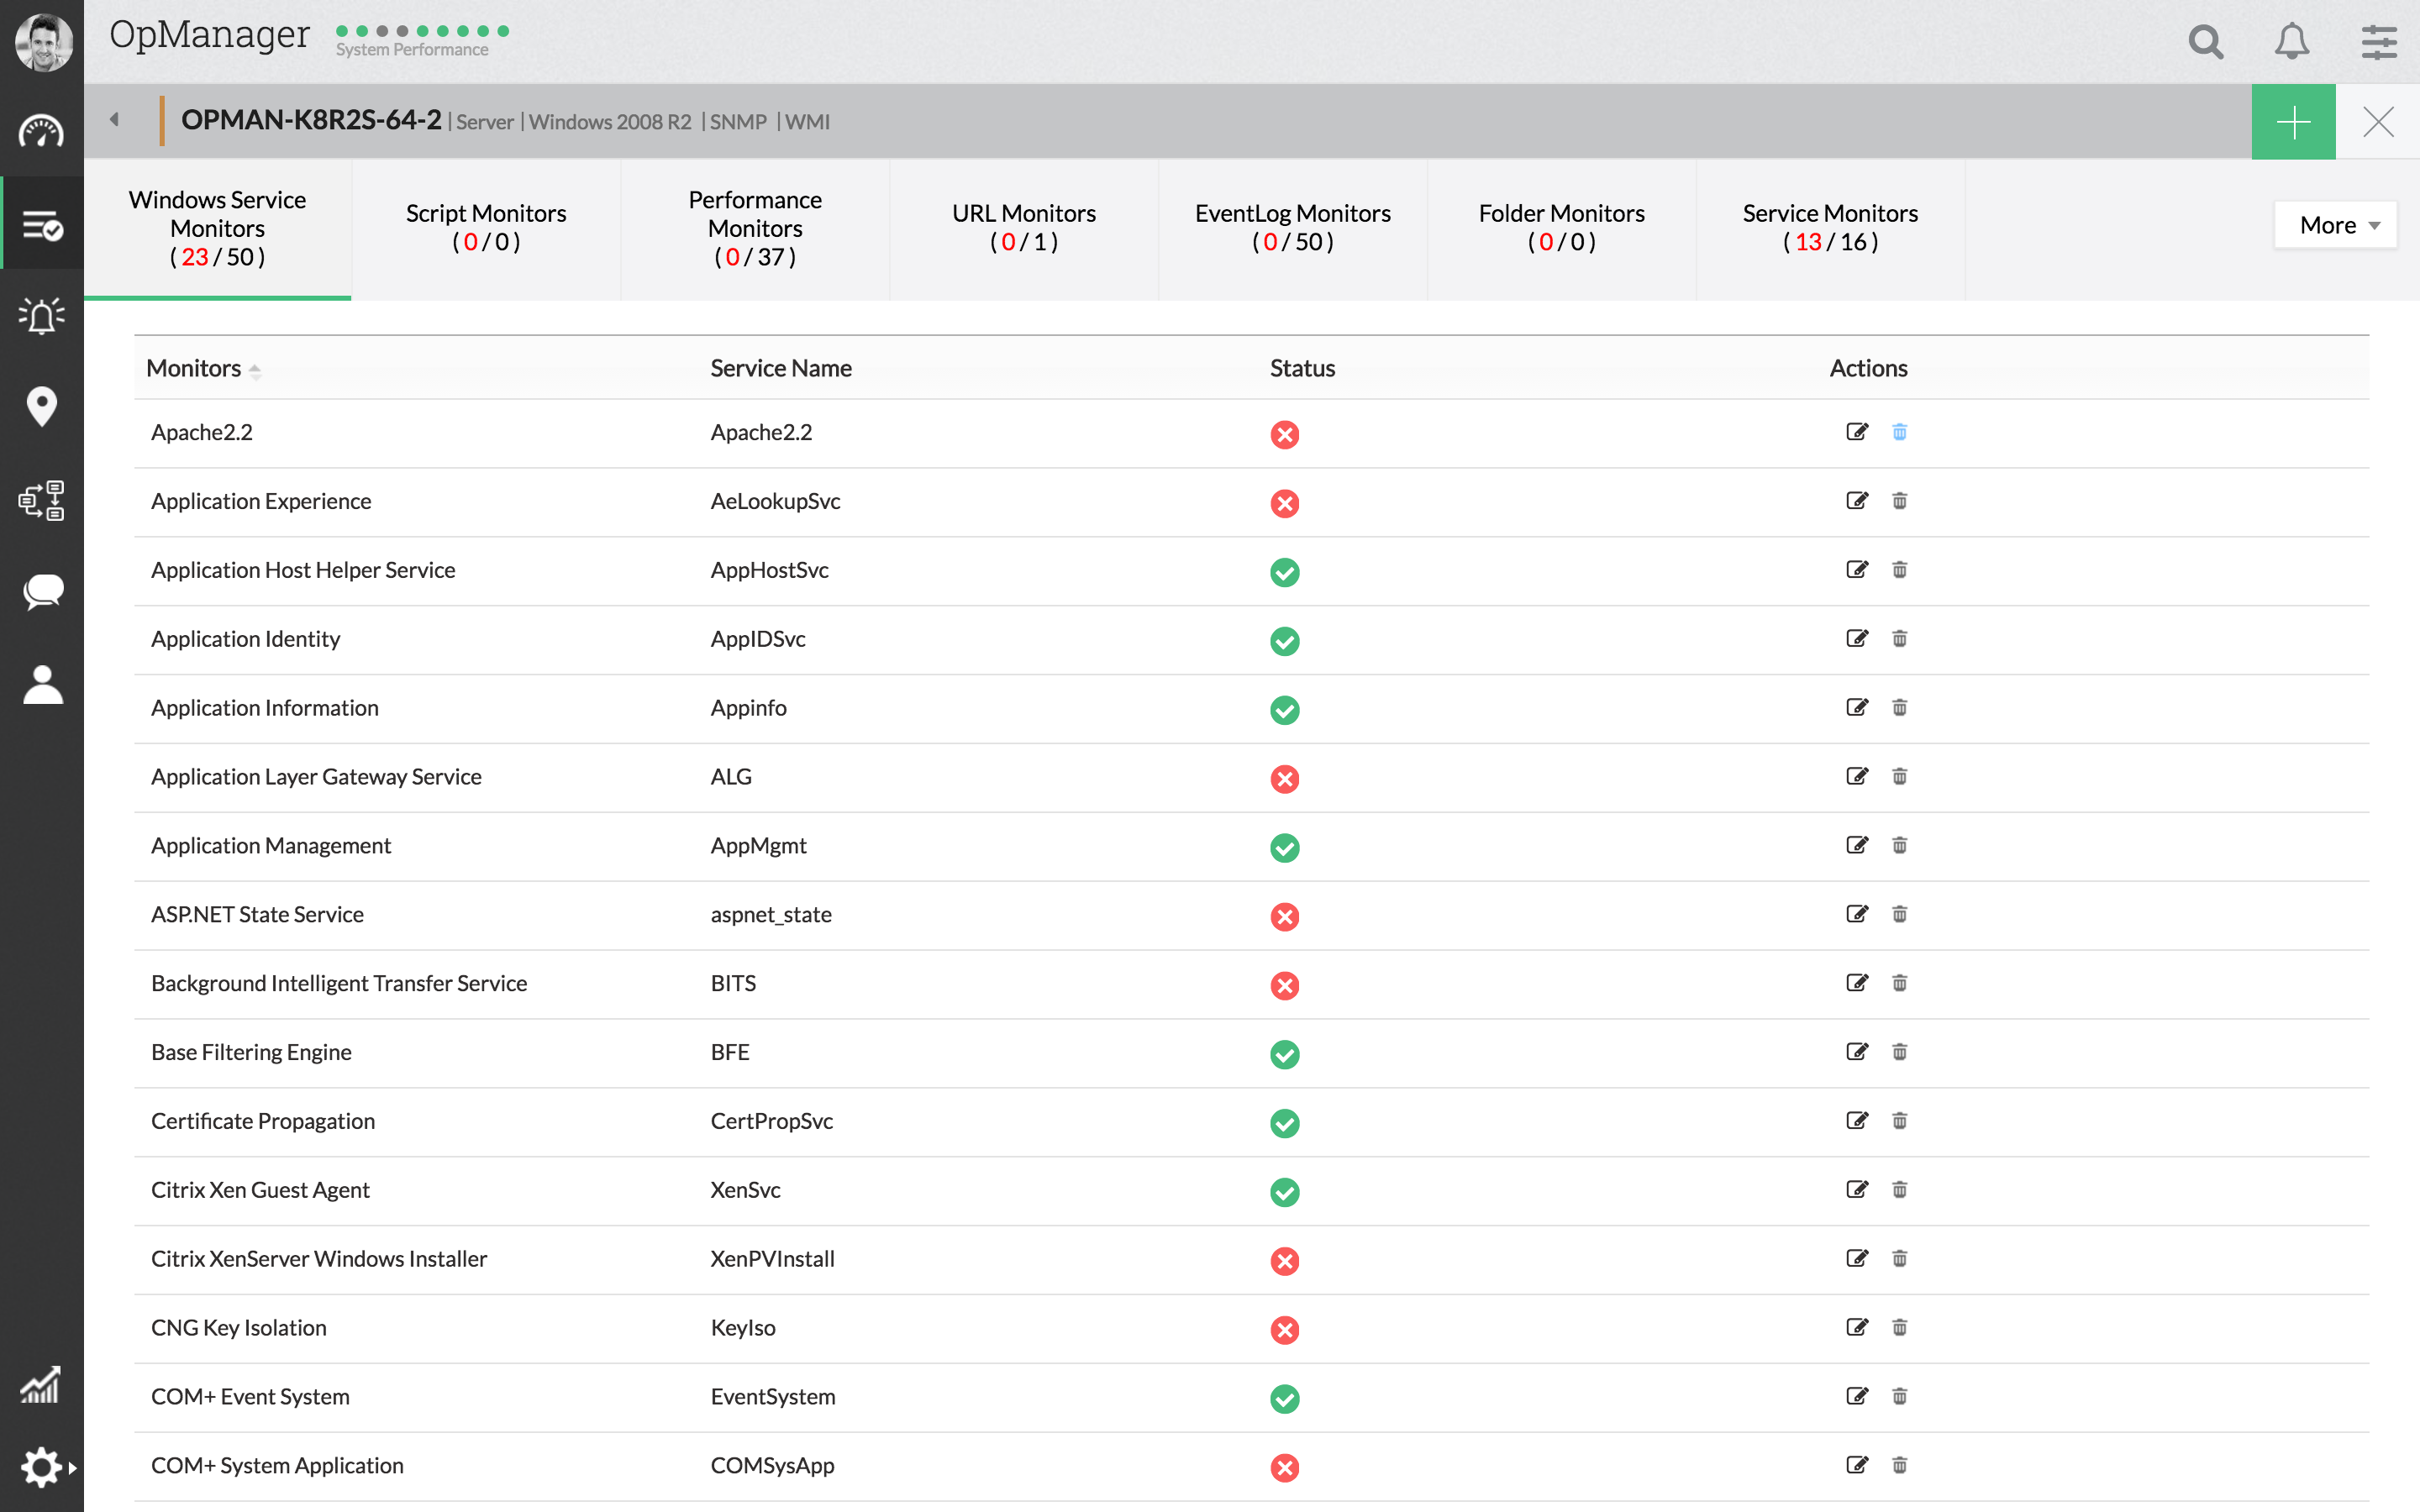2420x1512 pixels.
Task: Open the More dropdown
Action: tap(2336, 225)
